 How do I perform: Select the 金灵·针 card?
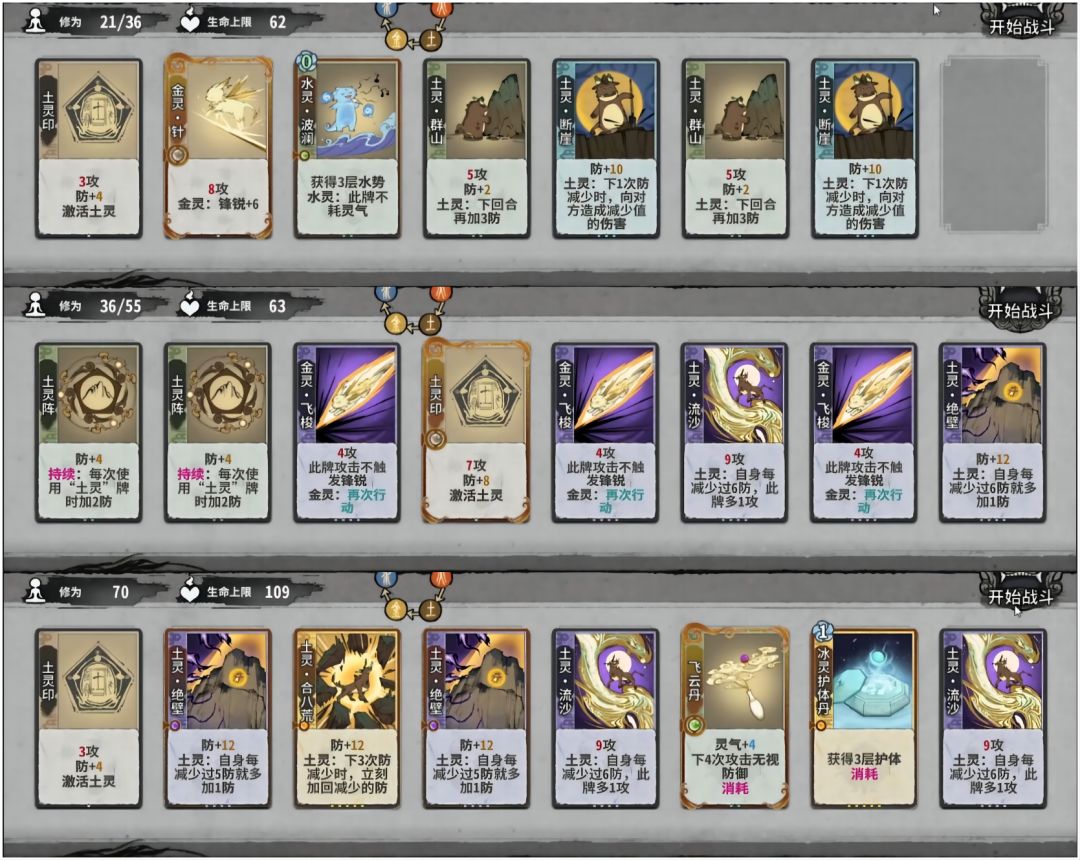[x=218, y=148]
